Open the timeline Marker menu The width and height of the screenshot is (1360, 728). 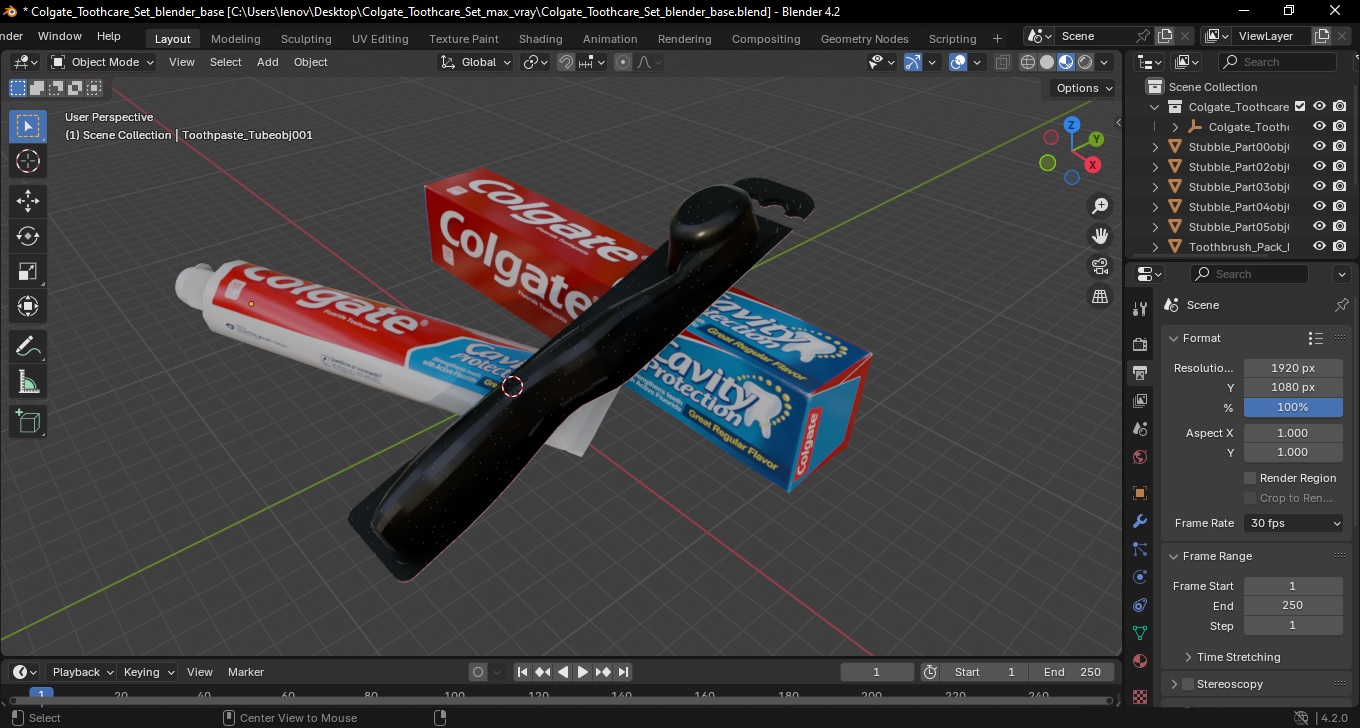point(245,672)
